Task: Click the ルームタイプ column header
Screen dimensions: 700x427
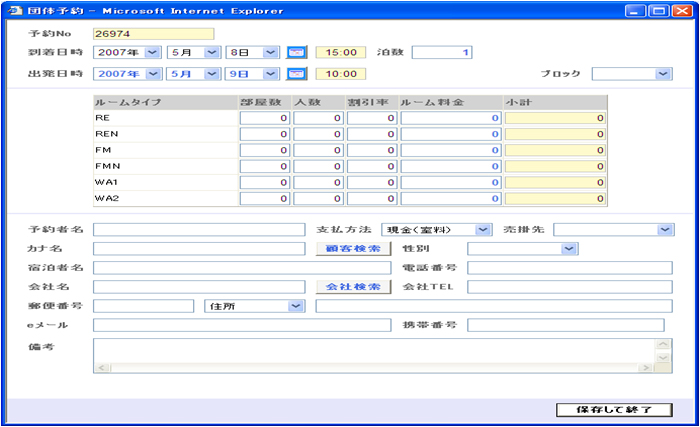Action: click(166, 102)
